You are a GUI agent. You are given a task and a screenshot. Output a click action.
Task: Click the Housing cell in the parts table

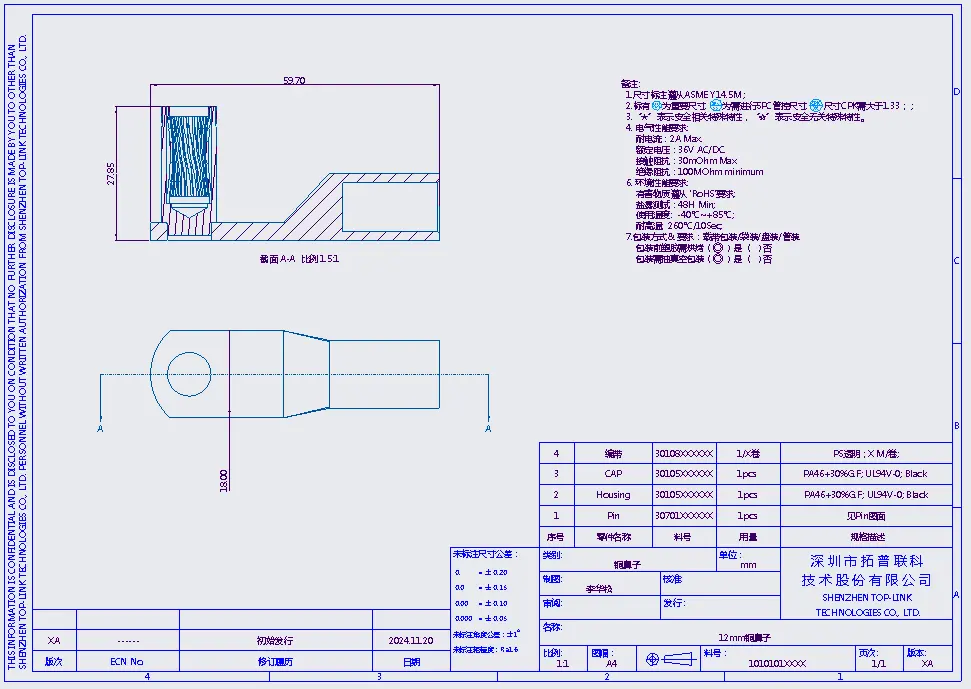coord(613,495)
